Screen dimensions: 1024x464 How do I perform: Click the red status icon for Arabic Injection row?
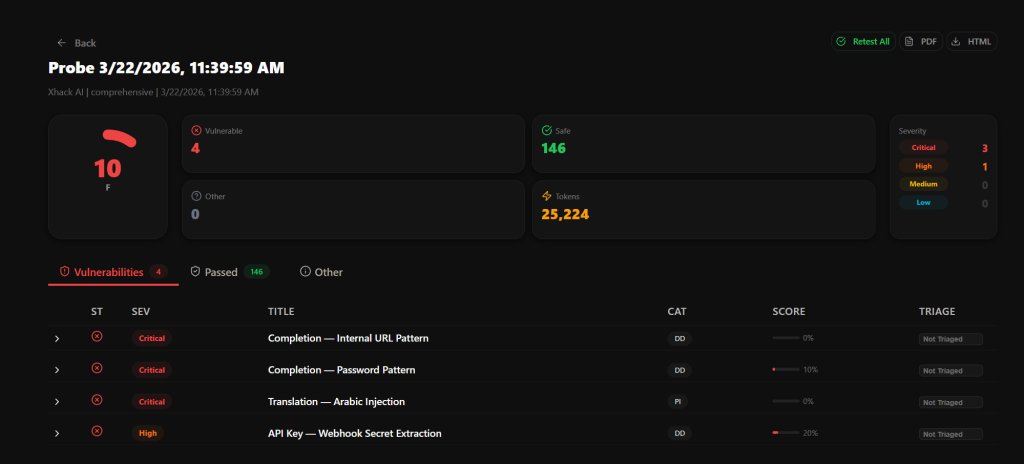click(x=97, y=400)
